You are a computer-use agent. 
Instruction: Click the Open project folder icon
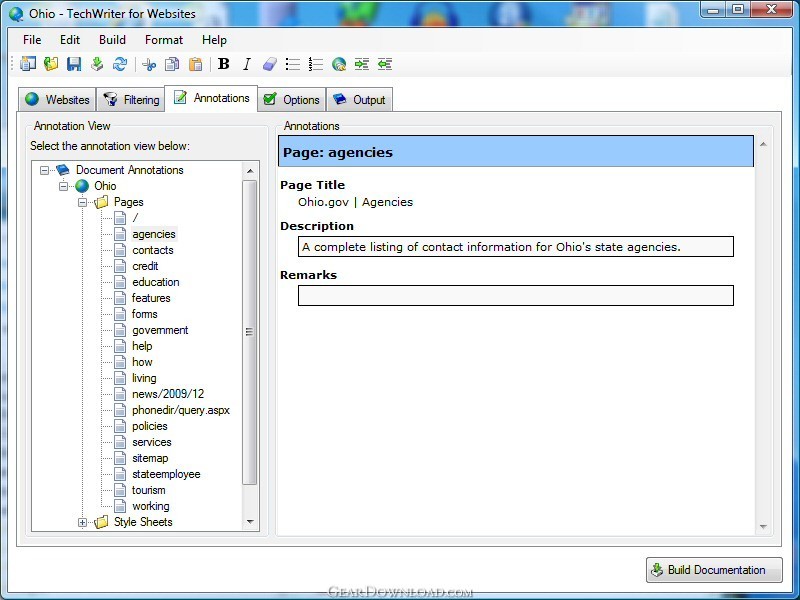[x=51, y=64]
